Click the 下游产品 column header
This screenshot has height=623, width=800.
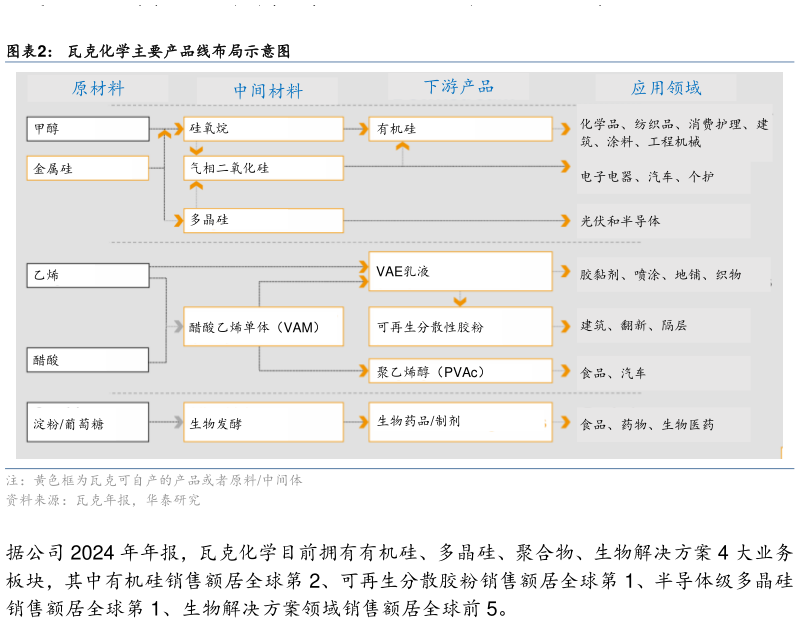pos(459,87)
